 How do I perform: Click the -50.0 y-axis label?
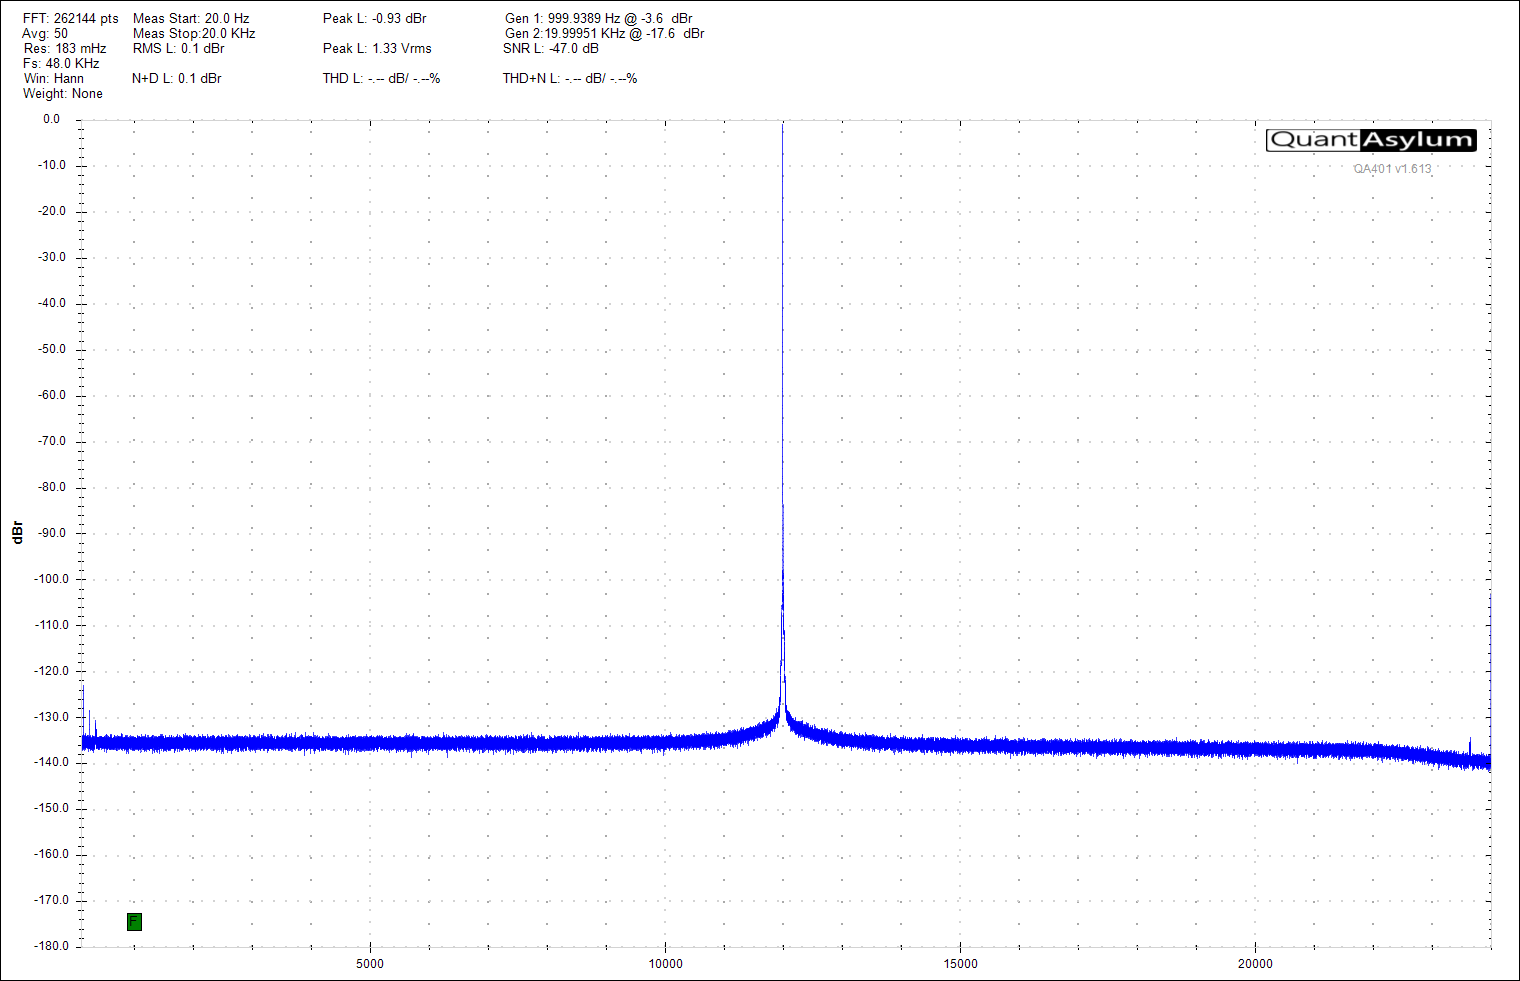click(52, 349)
